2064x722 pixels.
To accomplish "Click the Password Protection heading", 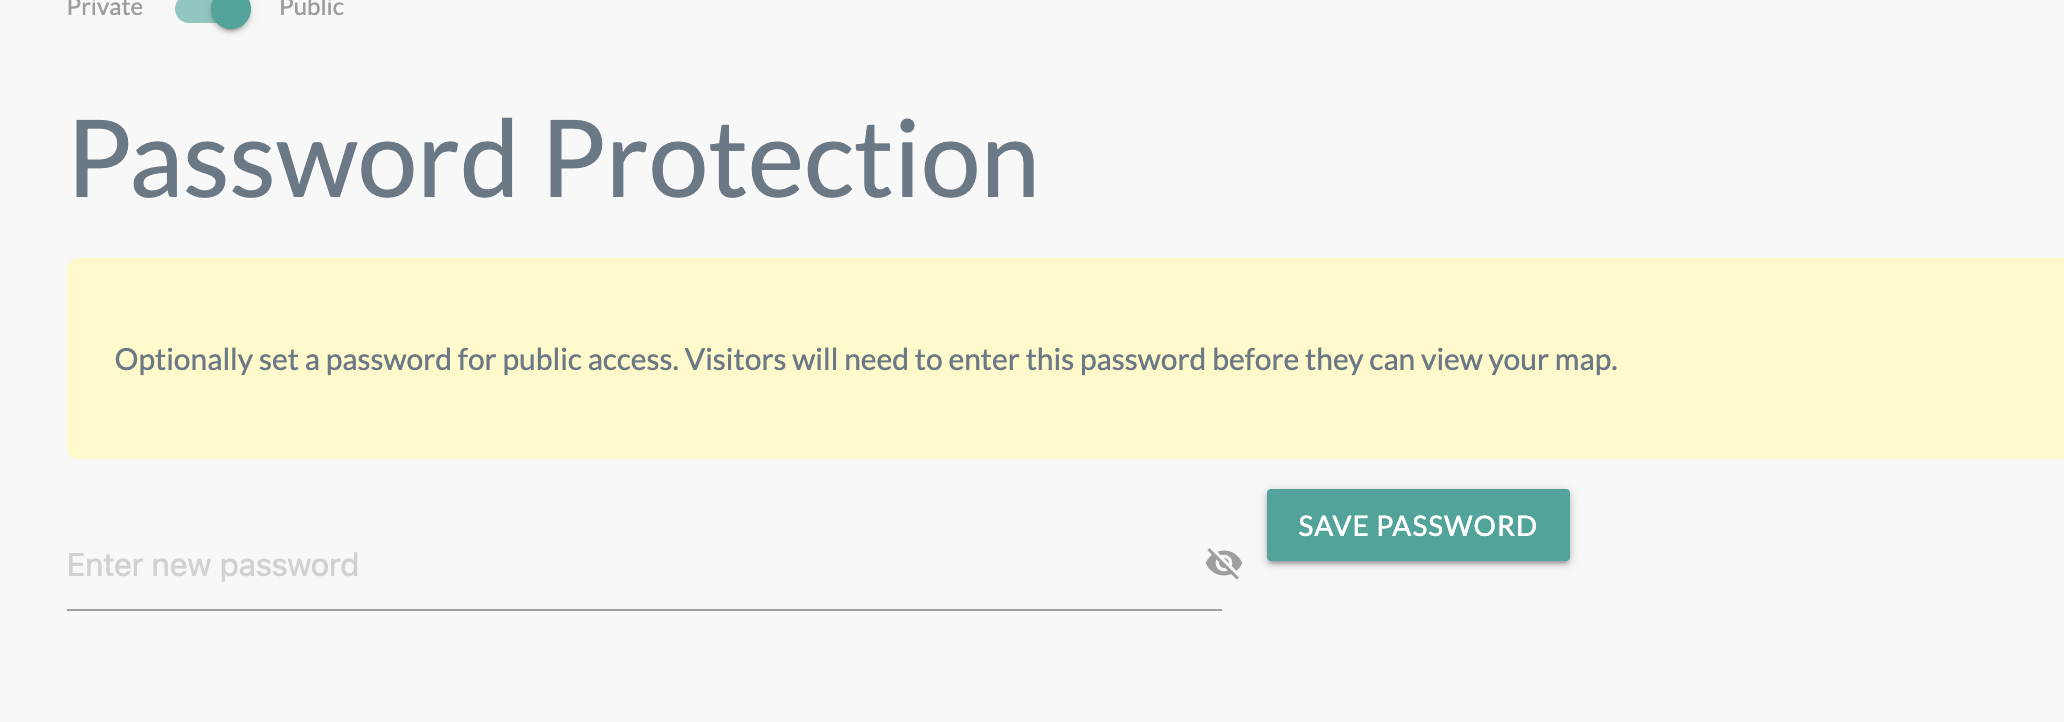I will point(553,160).
